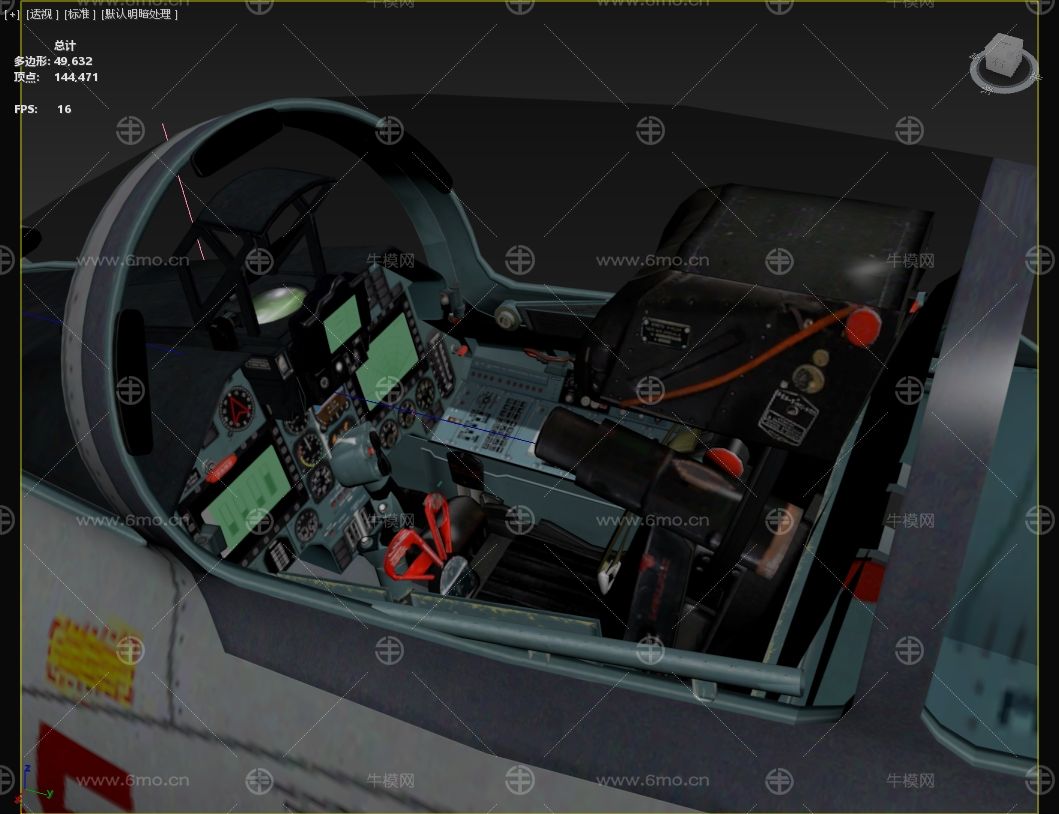Image resolution: width=1059 pixels, height=814 pixels.
Task: Open the 透视 perspective view menu
Action: point(42,15)
